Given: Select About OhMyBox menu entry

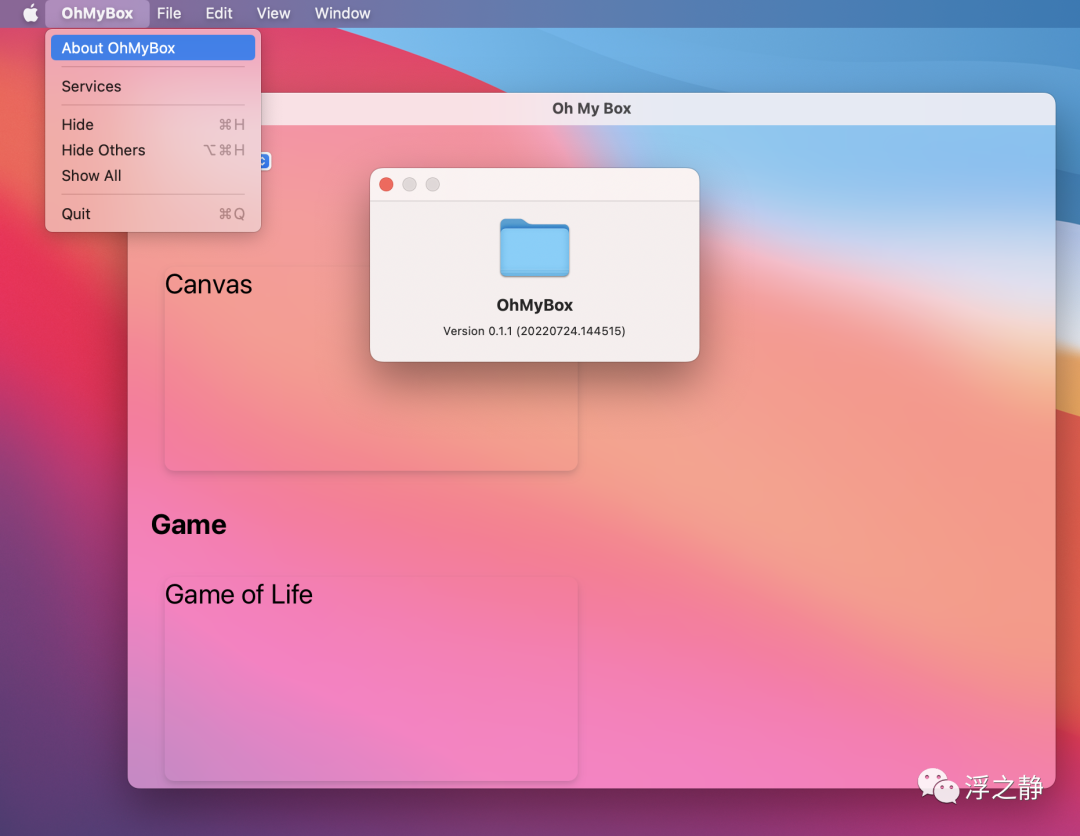Looking at the screenshot, I should tap(153, 48).
